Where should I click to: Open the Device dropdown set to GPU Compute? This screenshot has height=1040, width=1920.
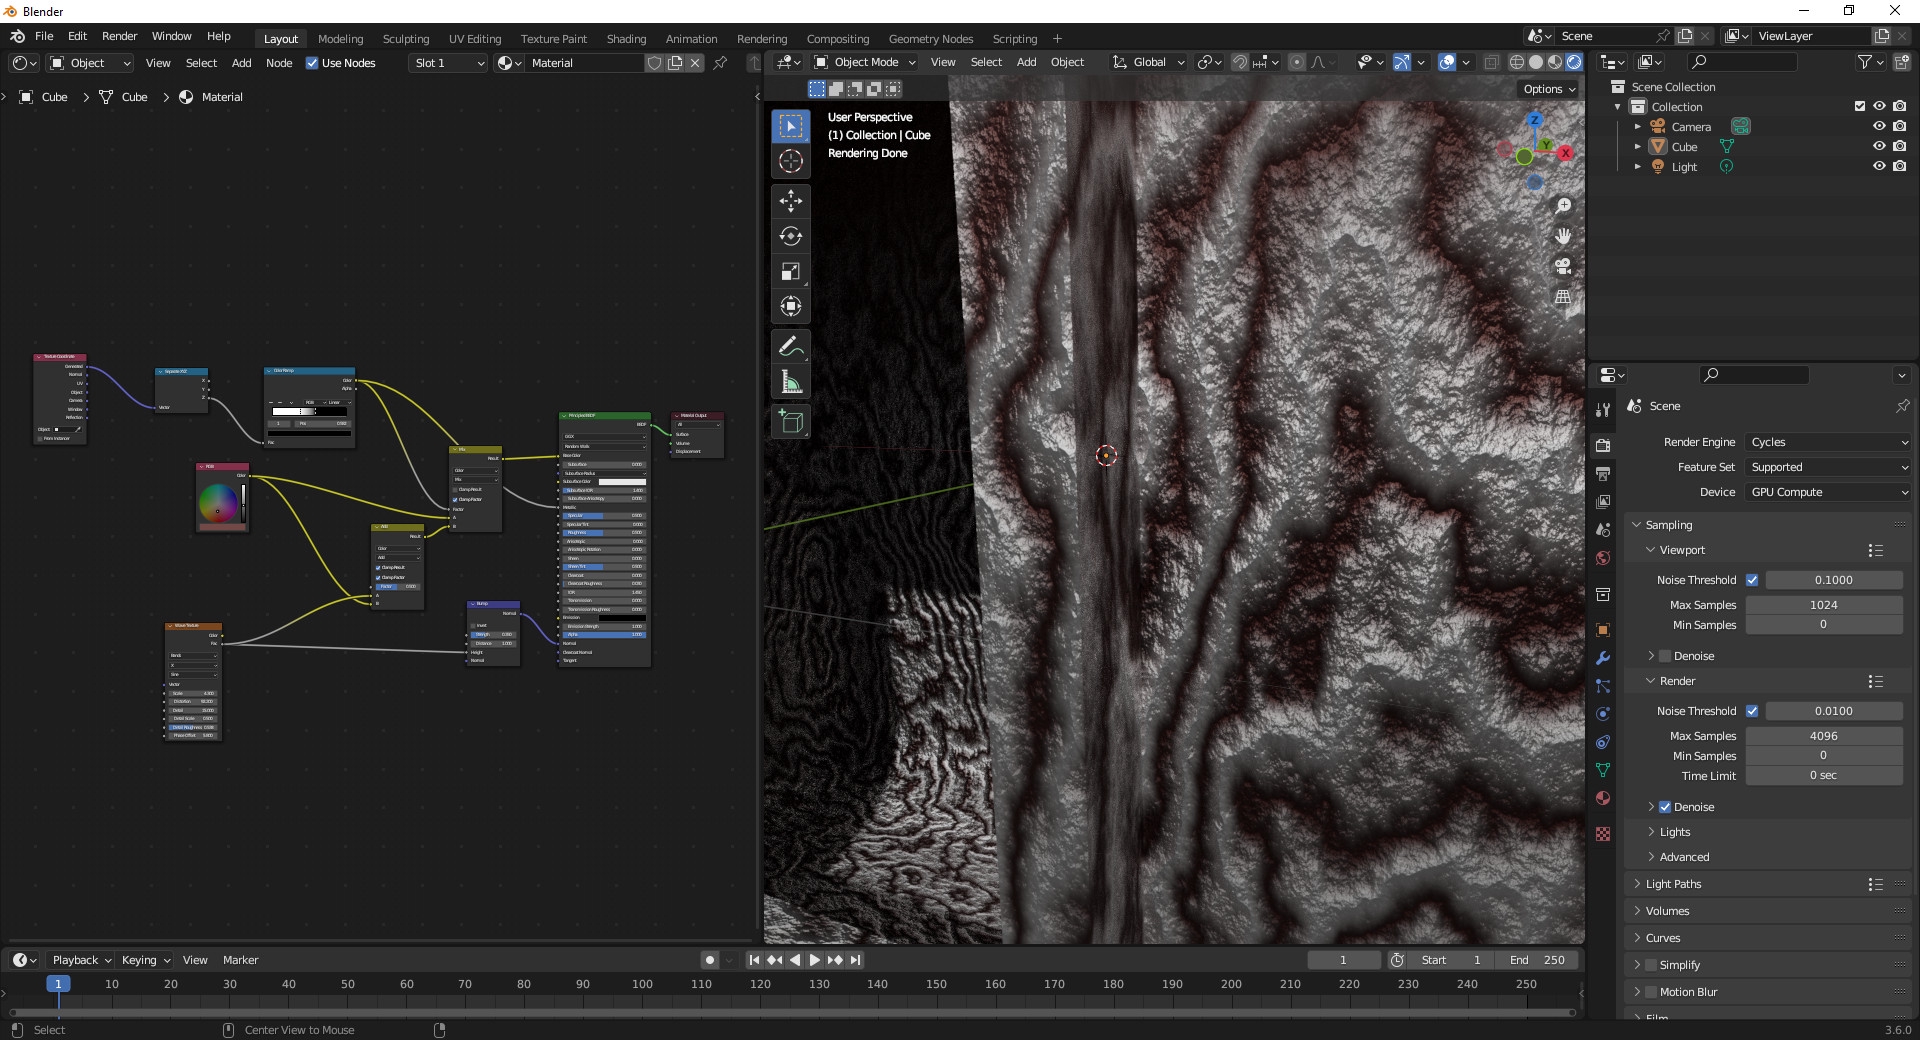coord(1828,492)
